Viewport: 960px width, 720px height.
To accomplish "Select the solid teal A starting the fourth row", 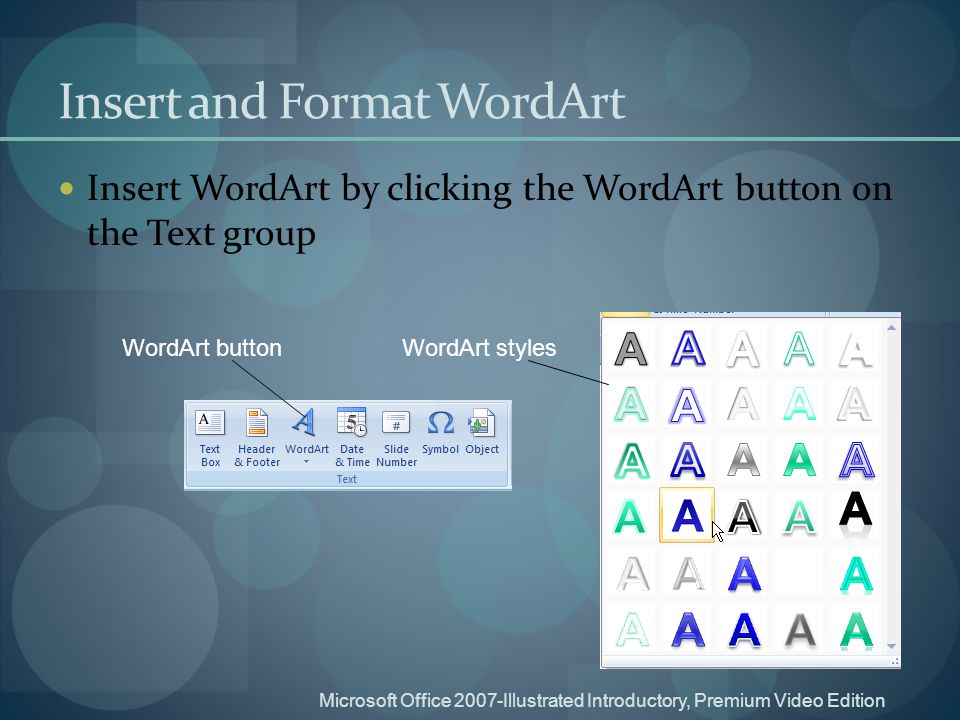I will point(631,516).
